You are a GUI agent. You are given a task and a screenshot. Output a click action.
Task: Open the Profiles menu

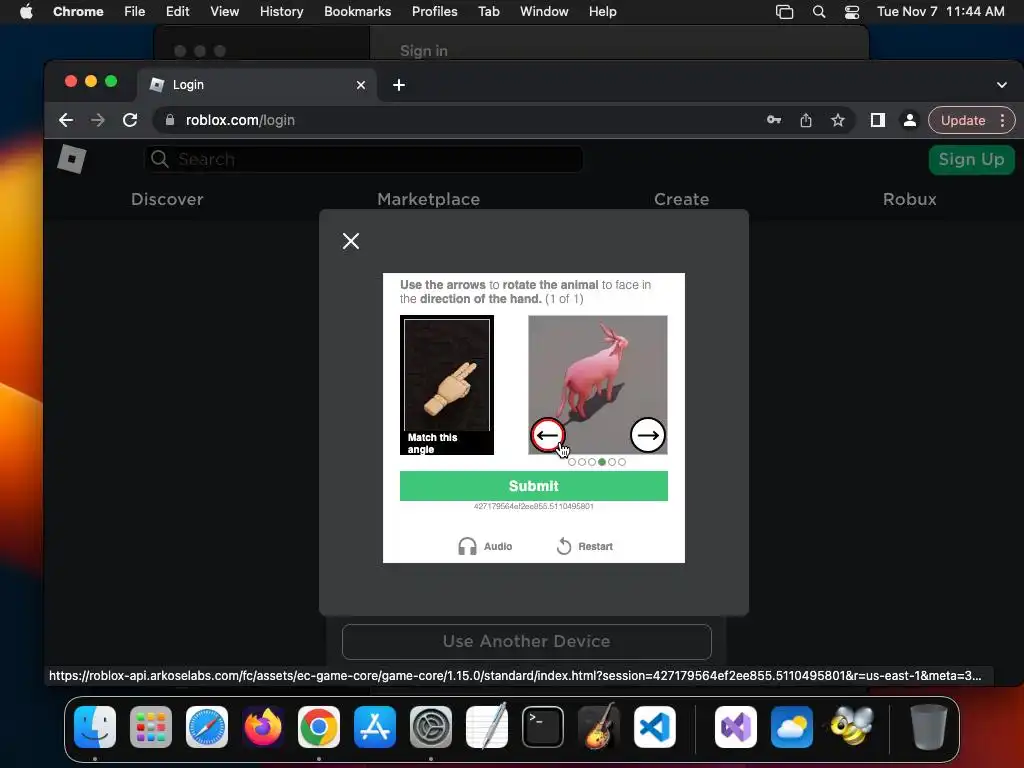pos(434,11)
